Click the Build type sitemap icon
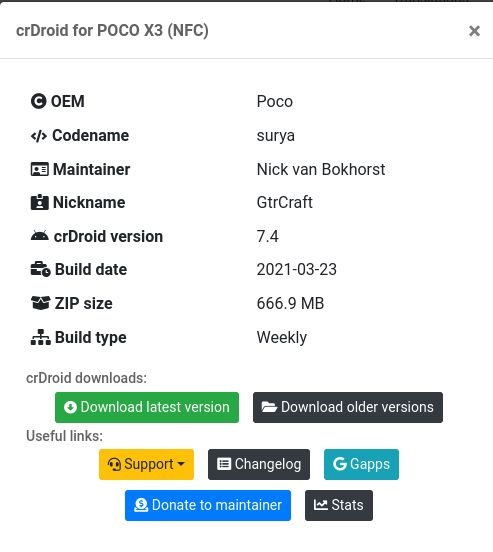The height and width of the screenshot is (552, 493). tap(40, 337)
